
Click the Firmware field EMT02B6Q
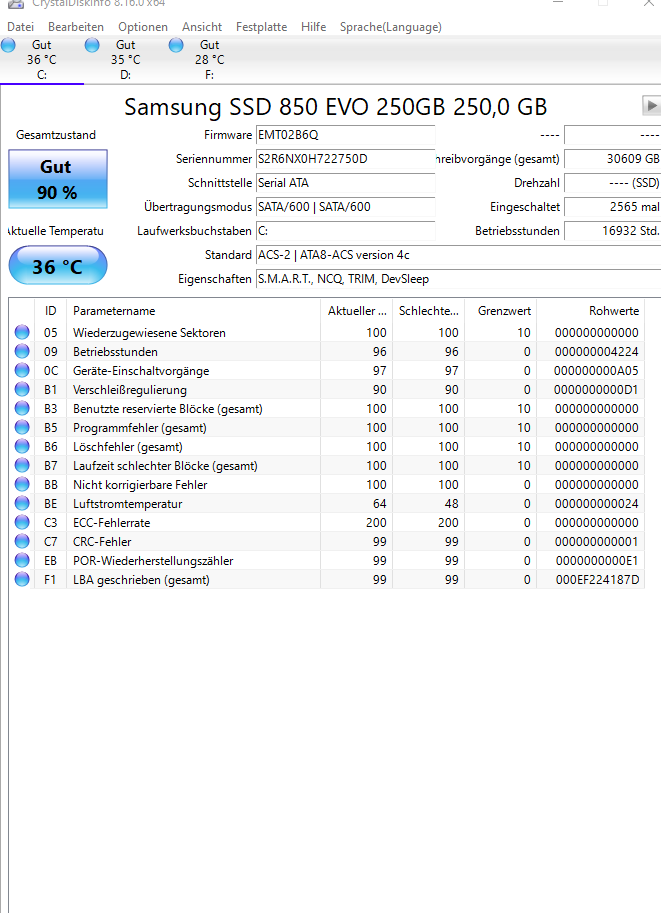click(345, 135)
